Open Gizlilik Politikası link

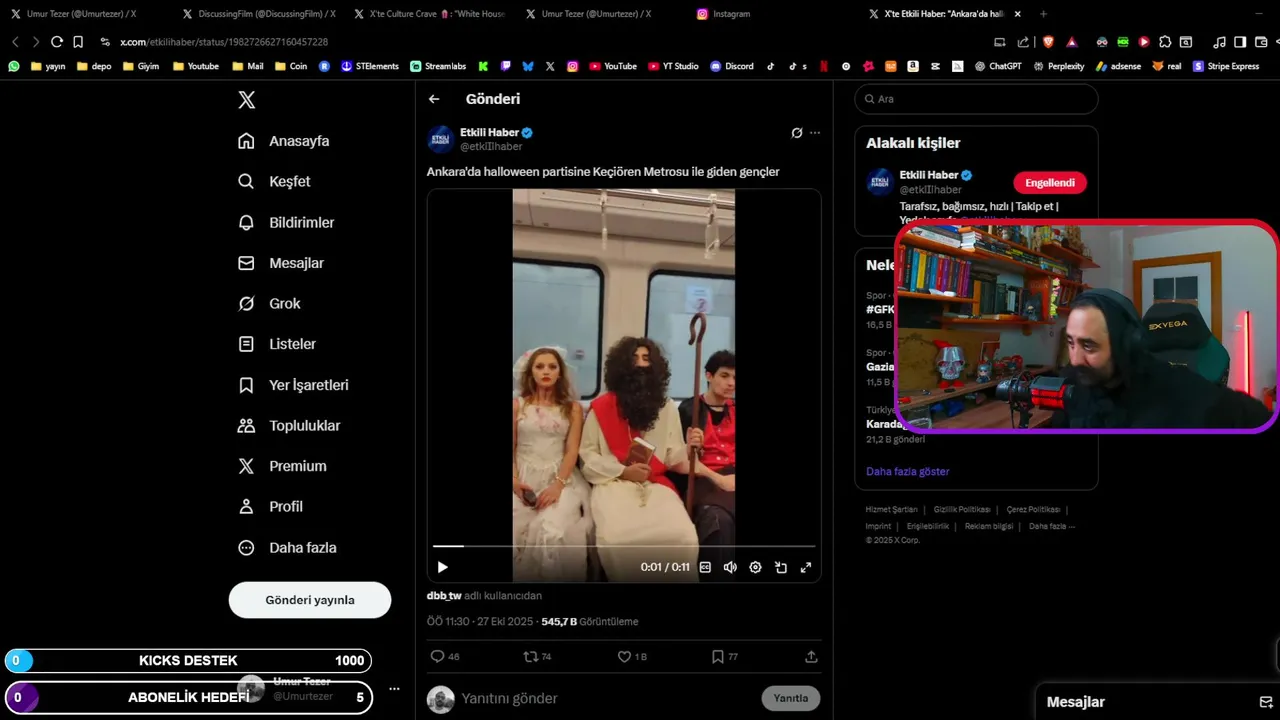point(962,510)
